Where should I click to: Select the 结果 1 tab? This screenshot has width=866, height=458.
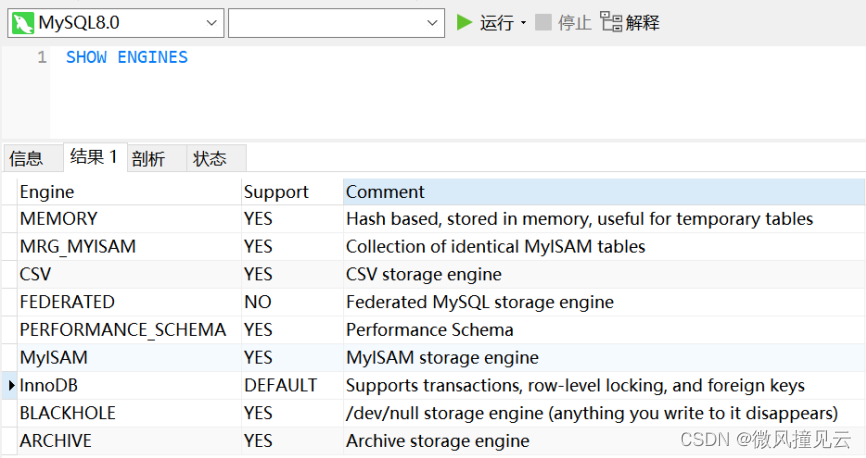(x=95, y=157)
